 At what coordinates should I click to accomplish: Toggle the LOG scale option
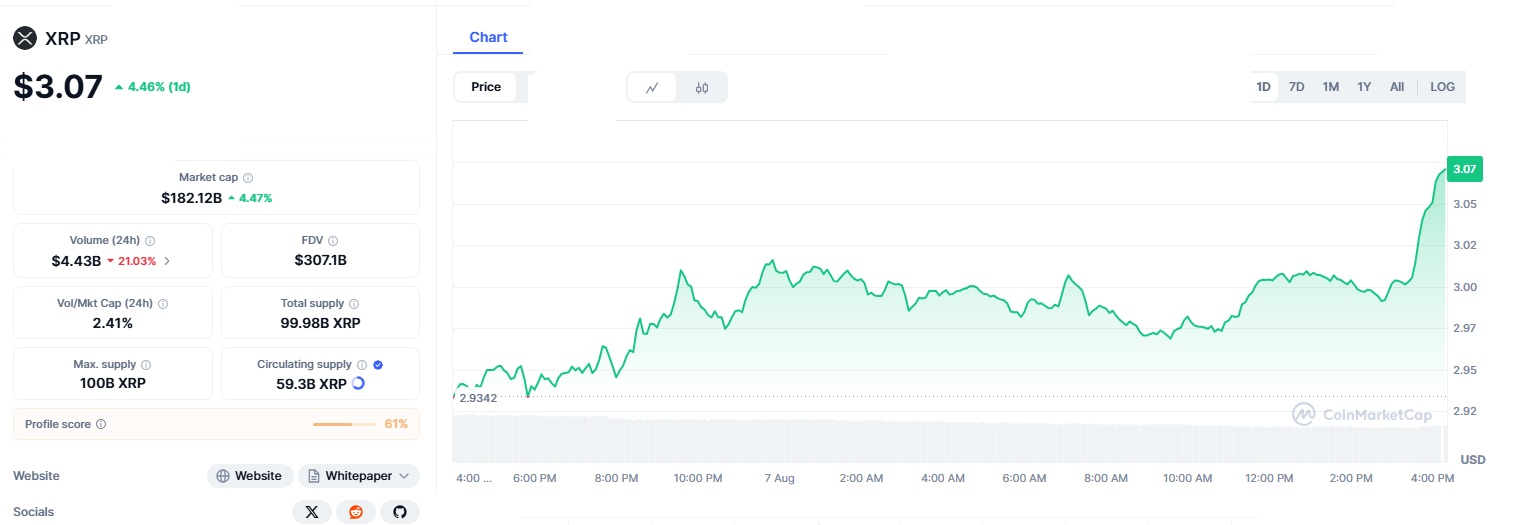coord(1443,87)
